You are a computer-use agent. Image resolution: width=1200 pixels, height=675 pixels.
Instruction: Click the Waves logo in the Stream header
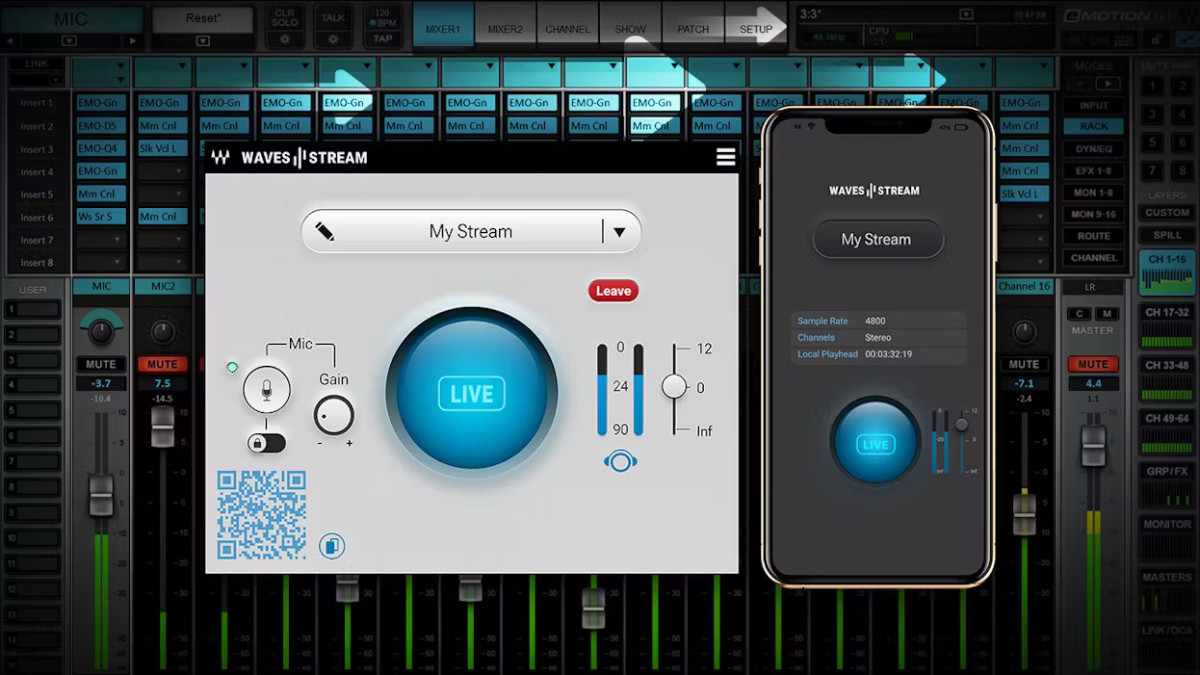point(221,157)
